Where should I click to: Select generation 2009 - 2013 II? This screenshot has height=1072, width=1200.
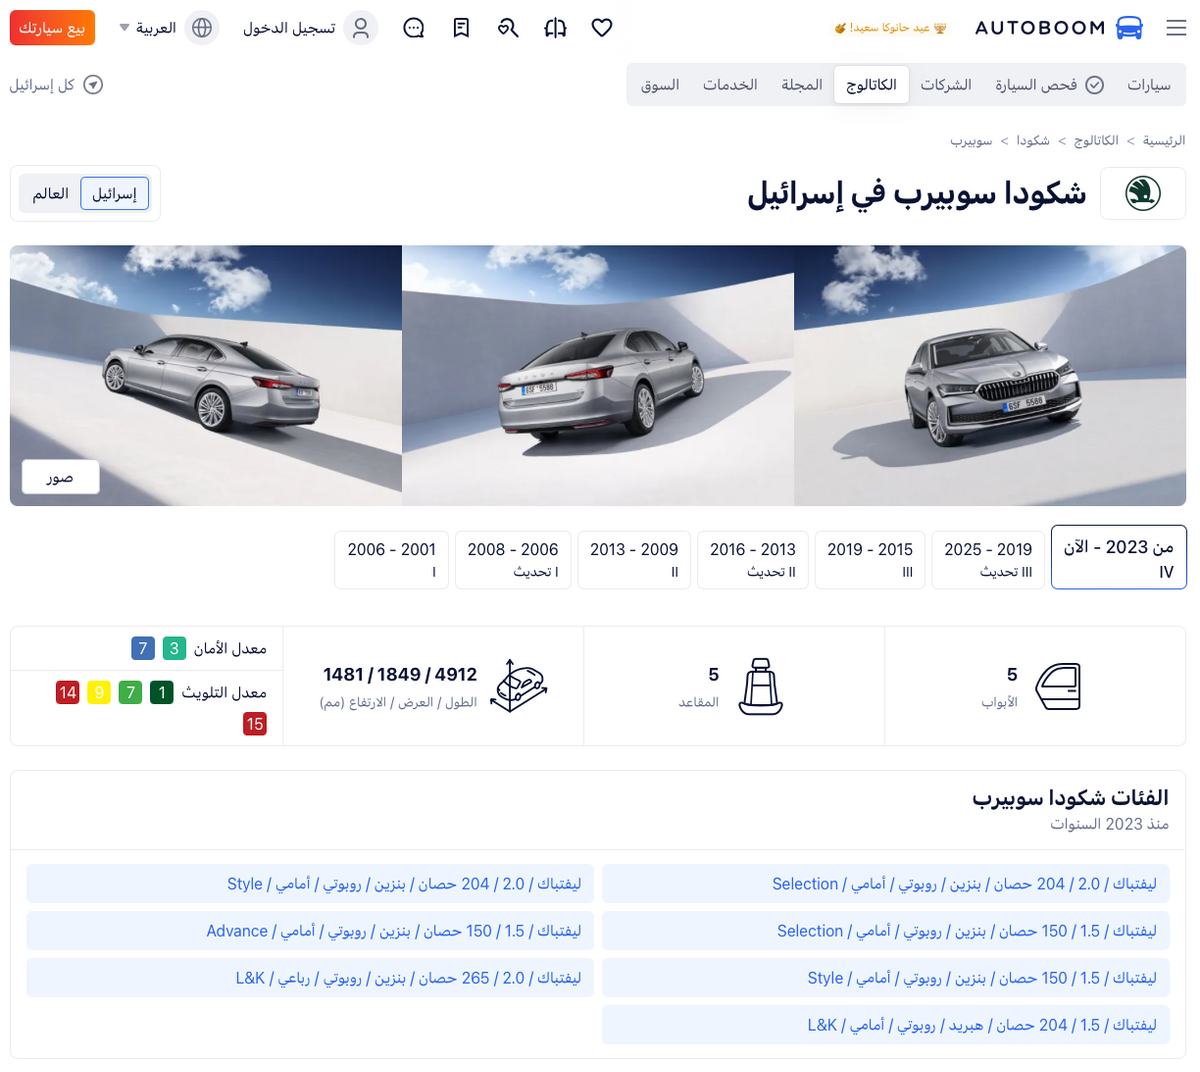click(634, 559)
